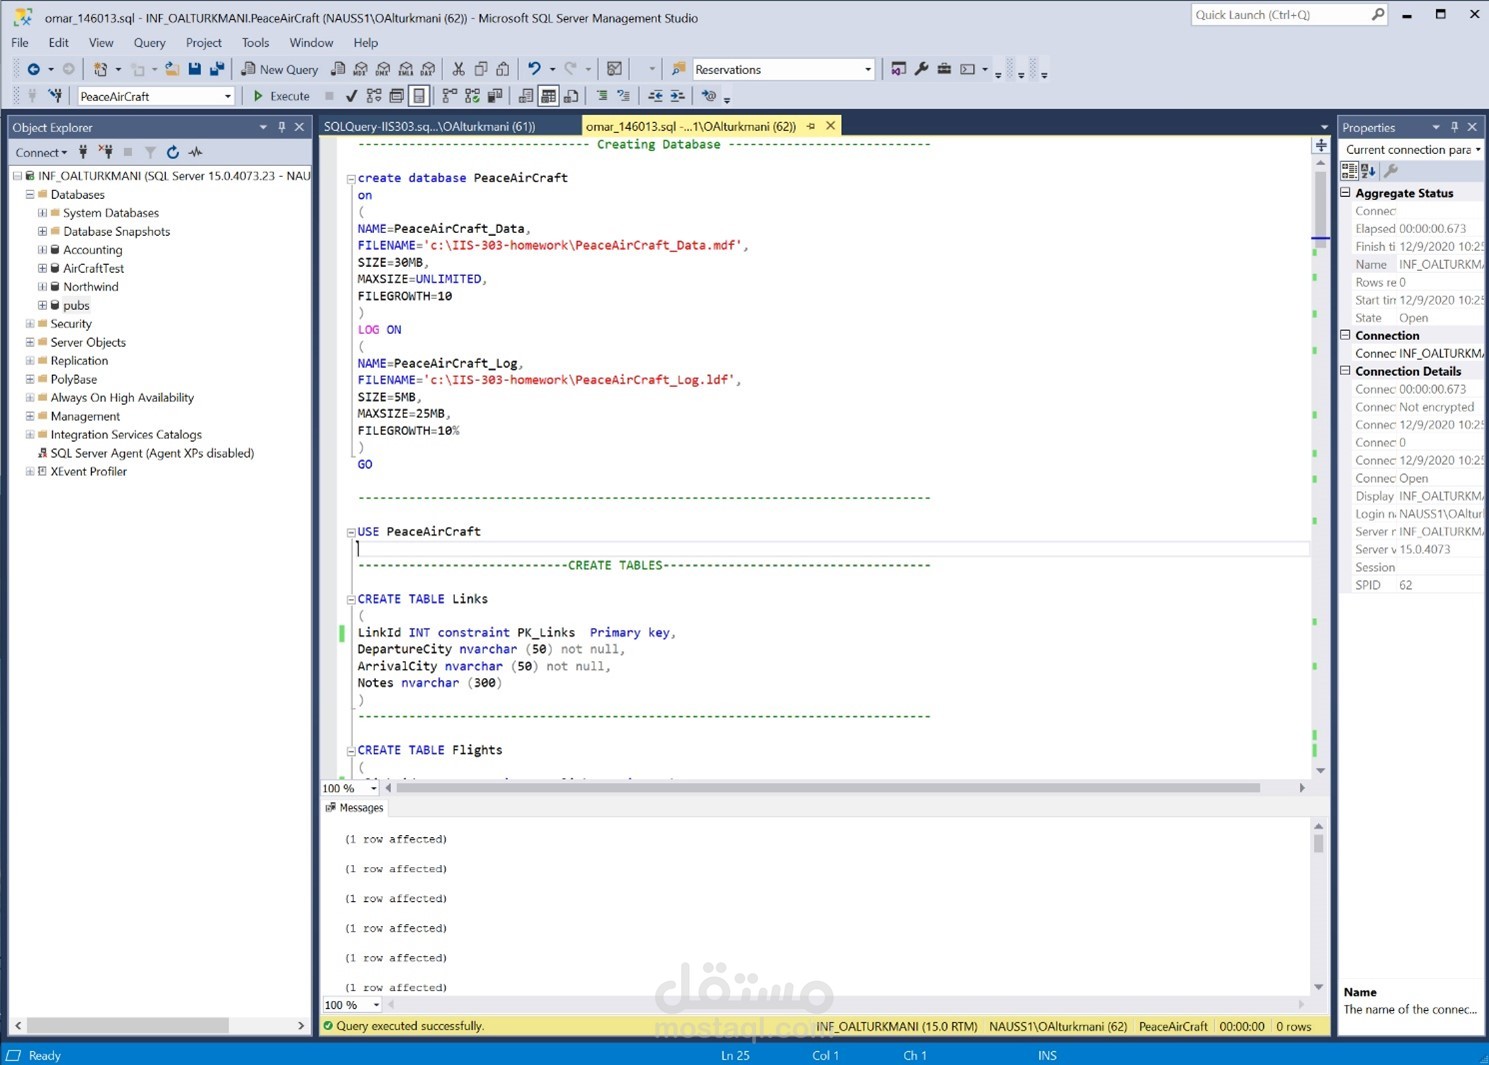Click the Increase Indent icon
Image resolution: width=1489 pixels, height=1065 pixels.
[x=677, y=96]
